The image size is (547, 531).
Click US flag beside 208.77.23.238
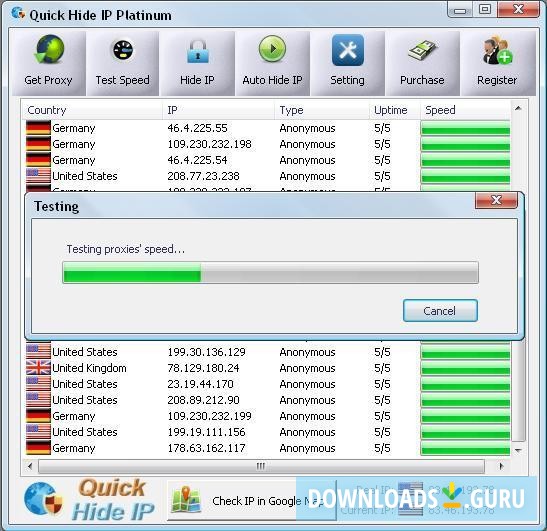[x=38, y=176]
